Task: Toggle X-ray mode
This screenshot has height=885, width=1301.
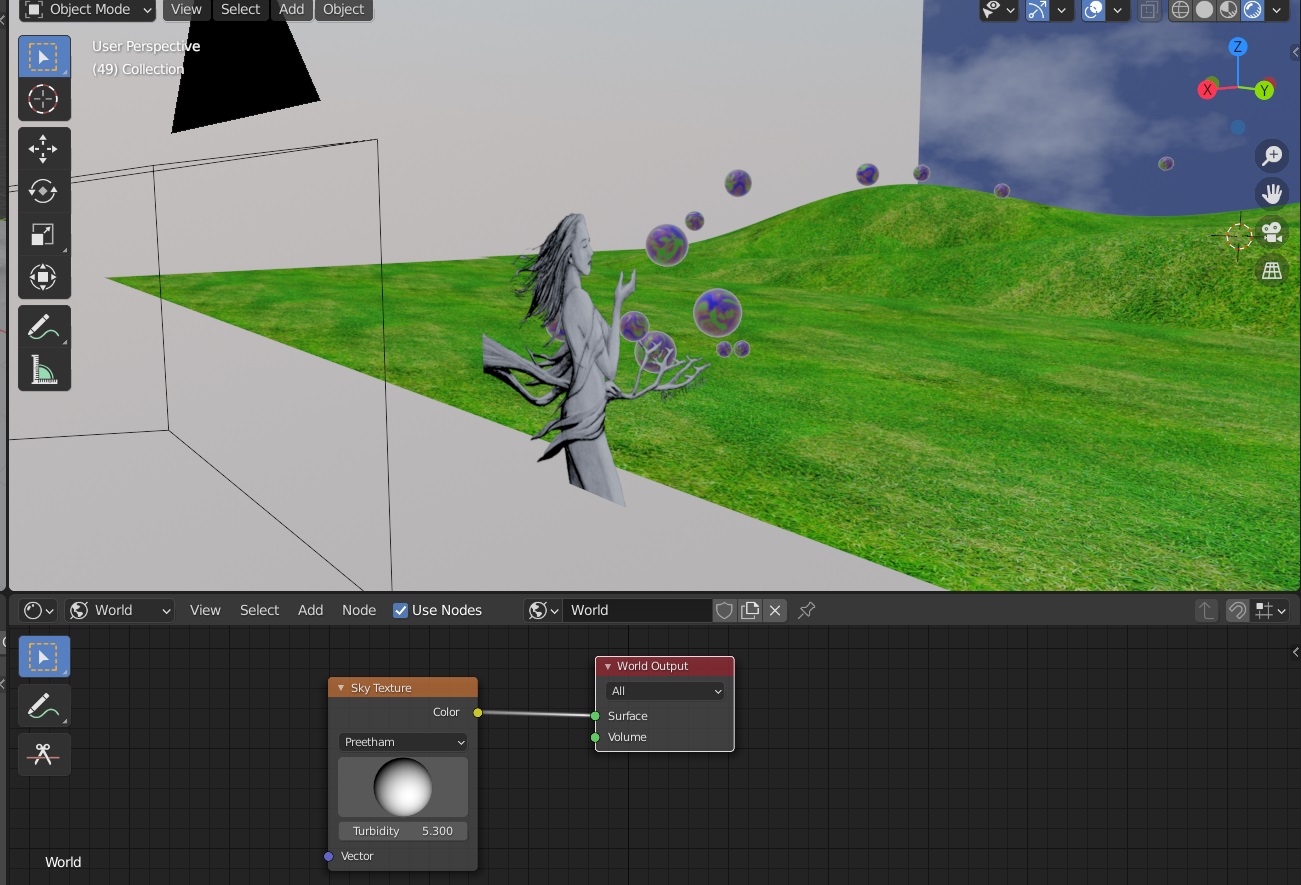Action: (1149, 10)
